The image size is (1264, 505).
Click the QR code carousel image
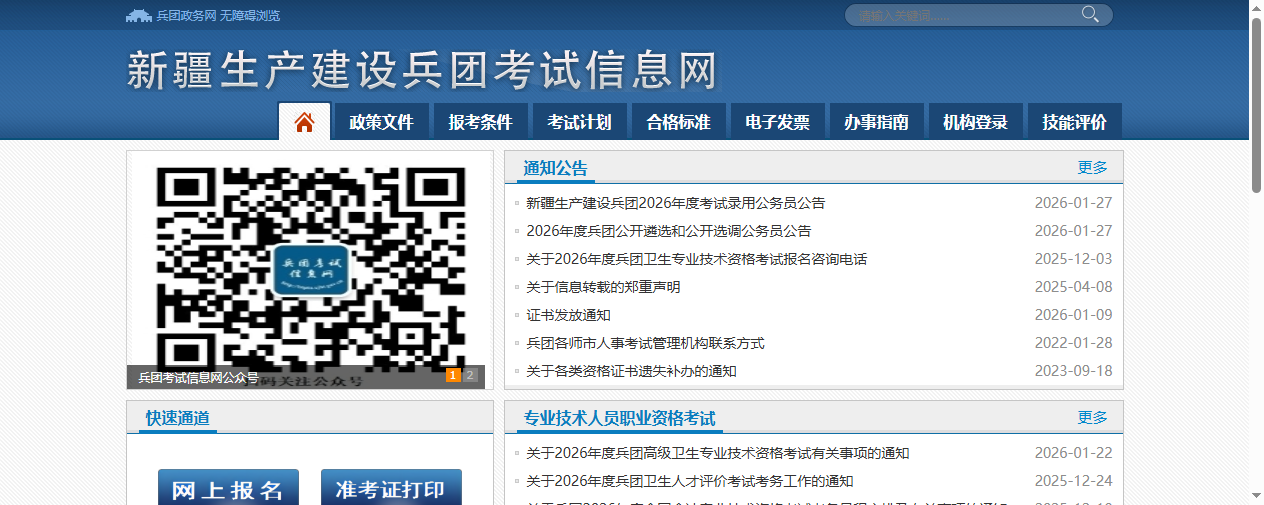[x=310, y=265]
